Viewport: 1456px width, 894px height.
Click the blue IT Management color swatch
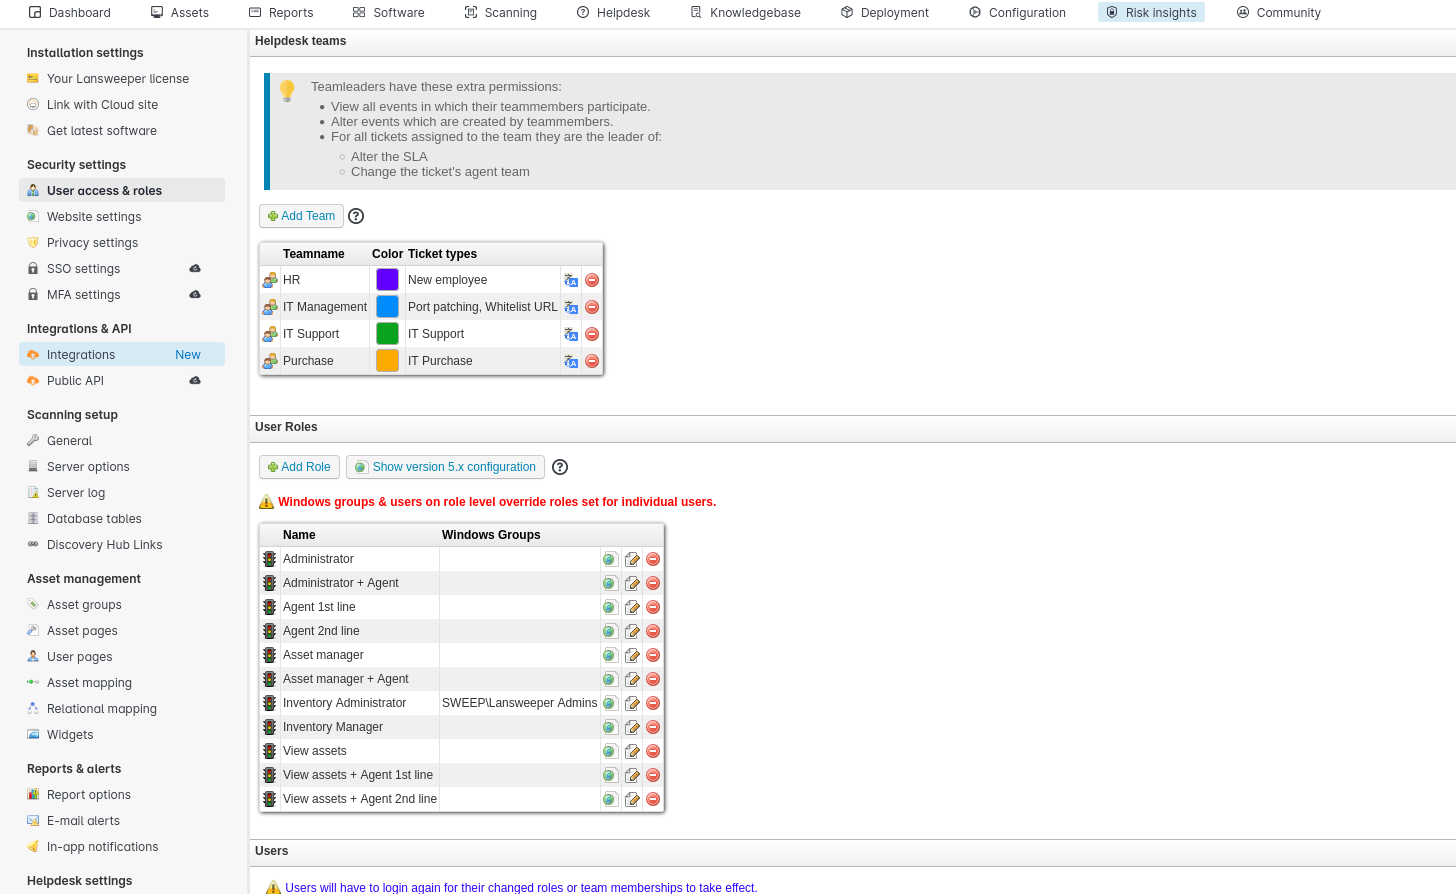(387, 307)
